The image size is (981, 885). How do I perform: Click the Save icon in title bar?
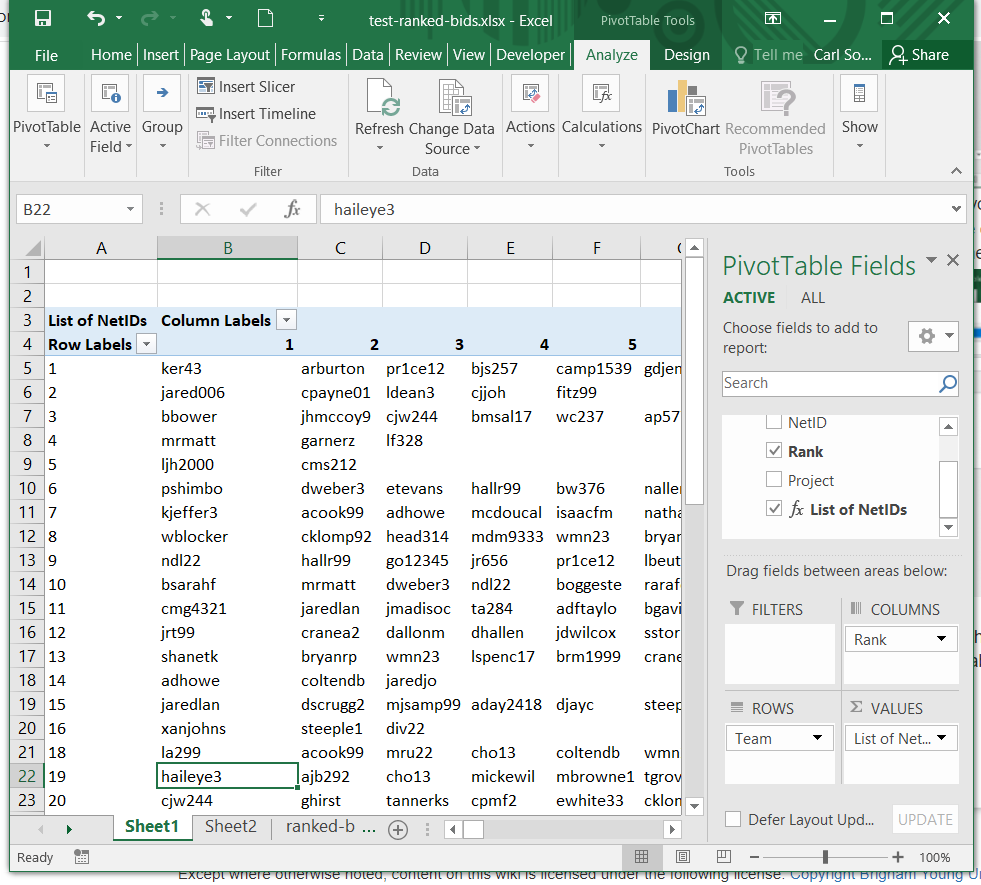(43, 19)
